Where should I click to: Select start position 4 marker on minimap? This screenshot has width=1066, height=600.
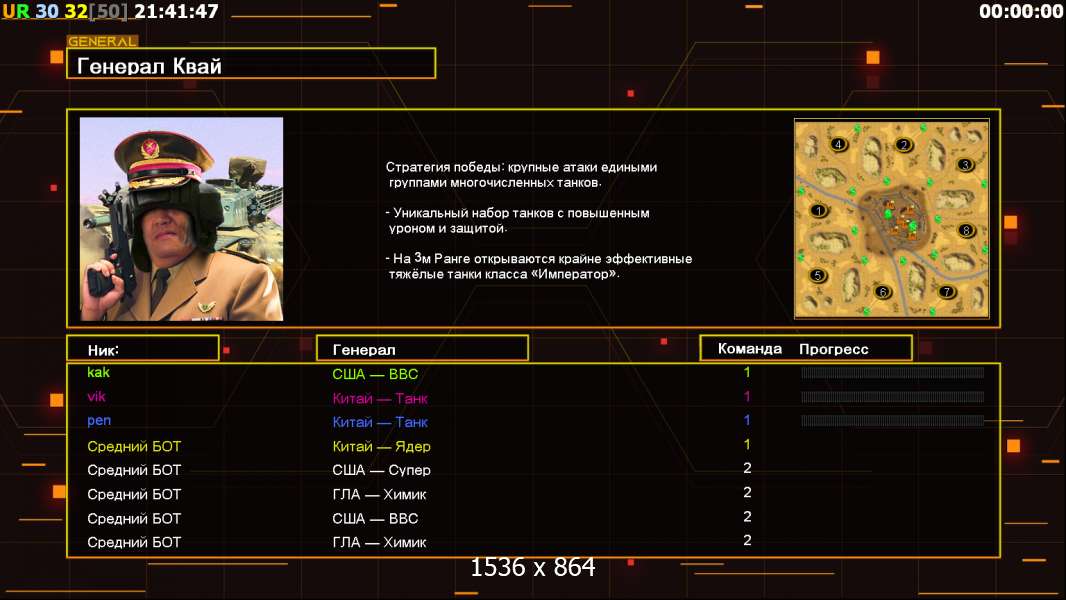tap(839, 143)
